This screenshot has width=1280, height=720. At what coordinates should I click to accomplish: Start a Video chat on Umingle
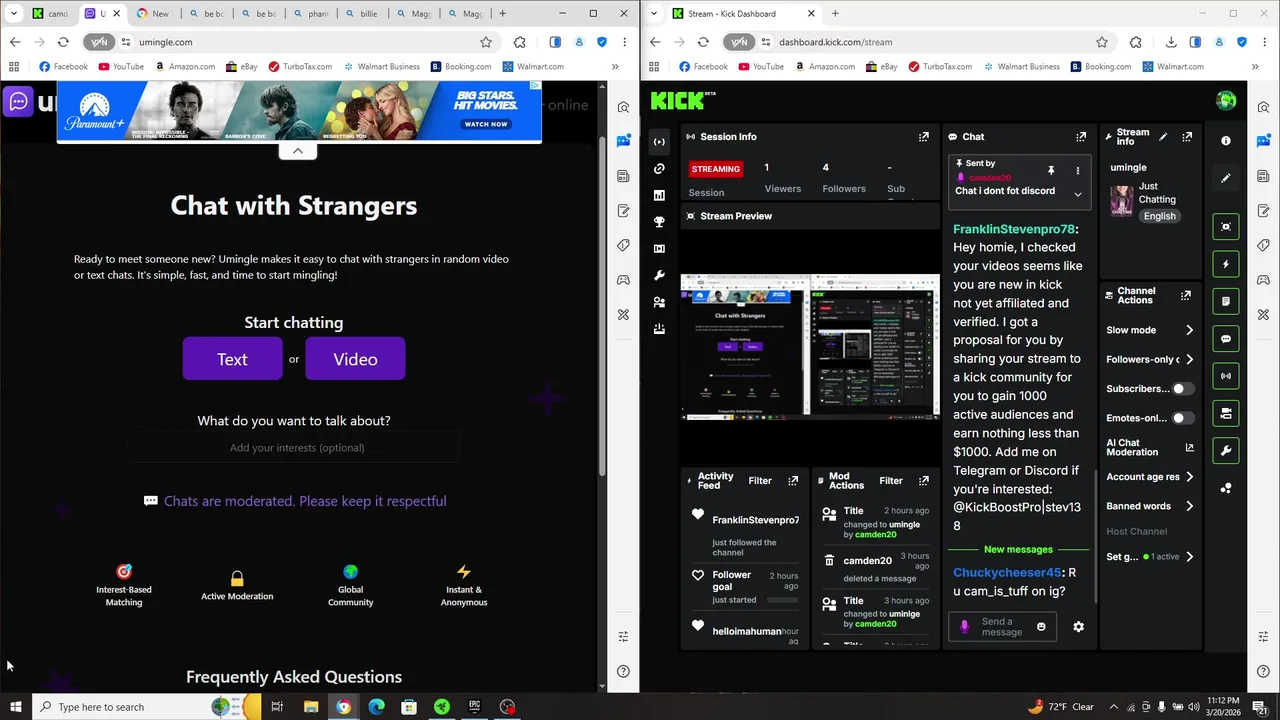[355, 359]
